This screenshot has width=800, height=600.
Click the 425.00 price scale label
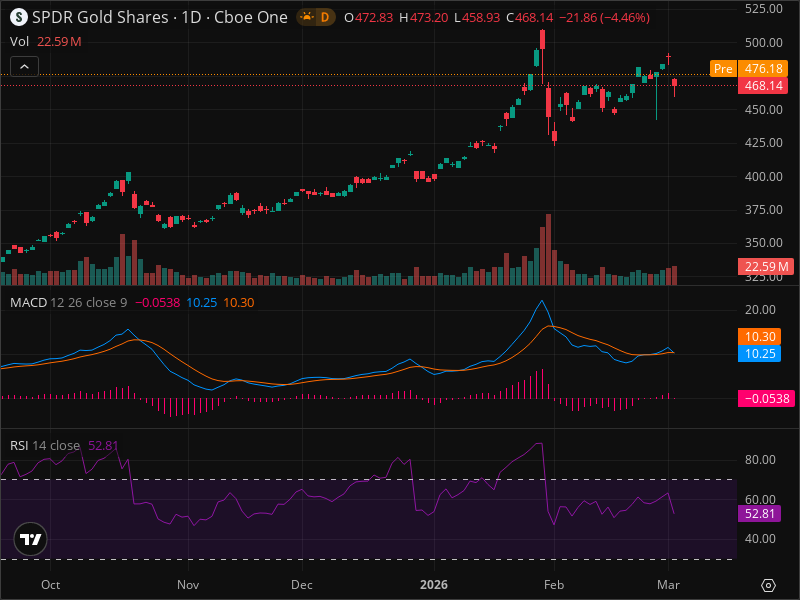(763, 142)
